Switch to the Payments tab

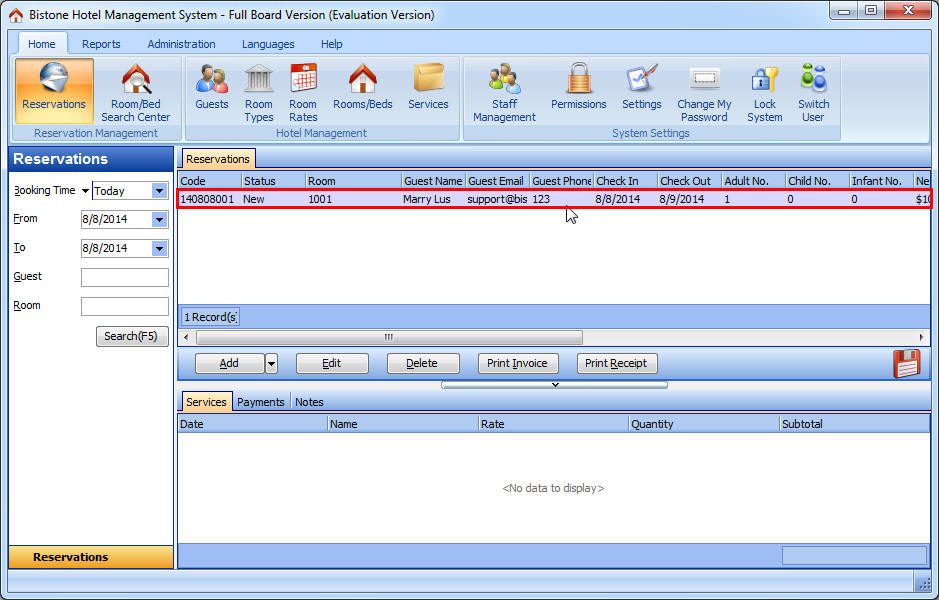(x=260, y=402)
